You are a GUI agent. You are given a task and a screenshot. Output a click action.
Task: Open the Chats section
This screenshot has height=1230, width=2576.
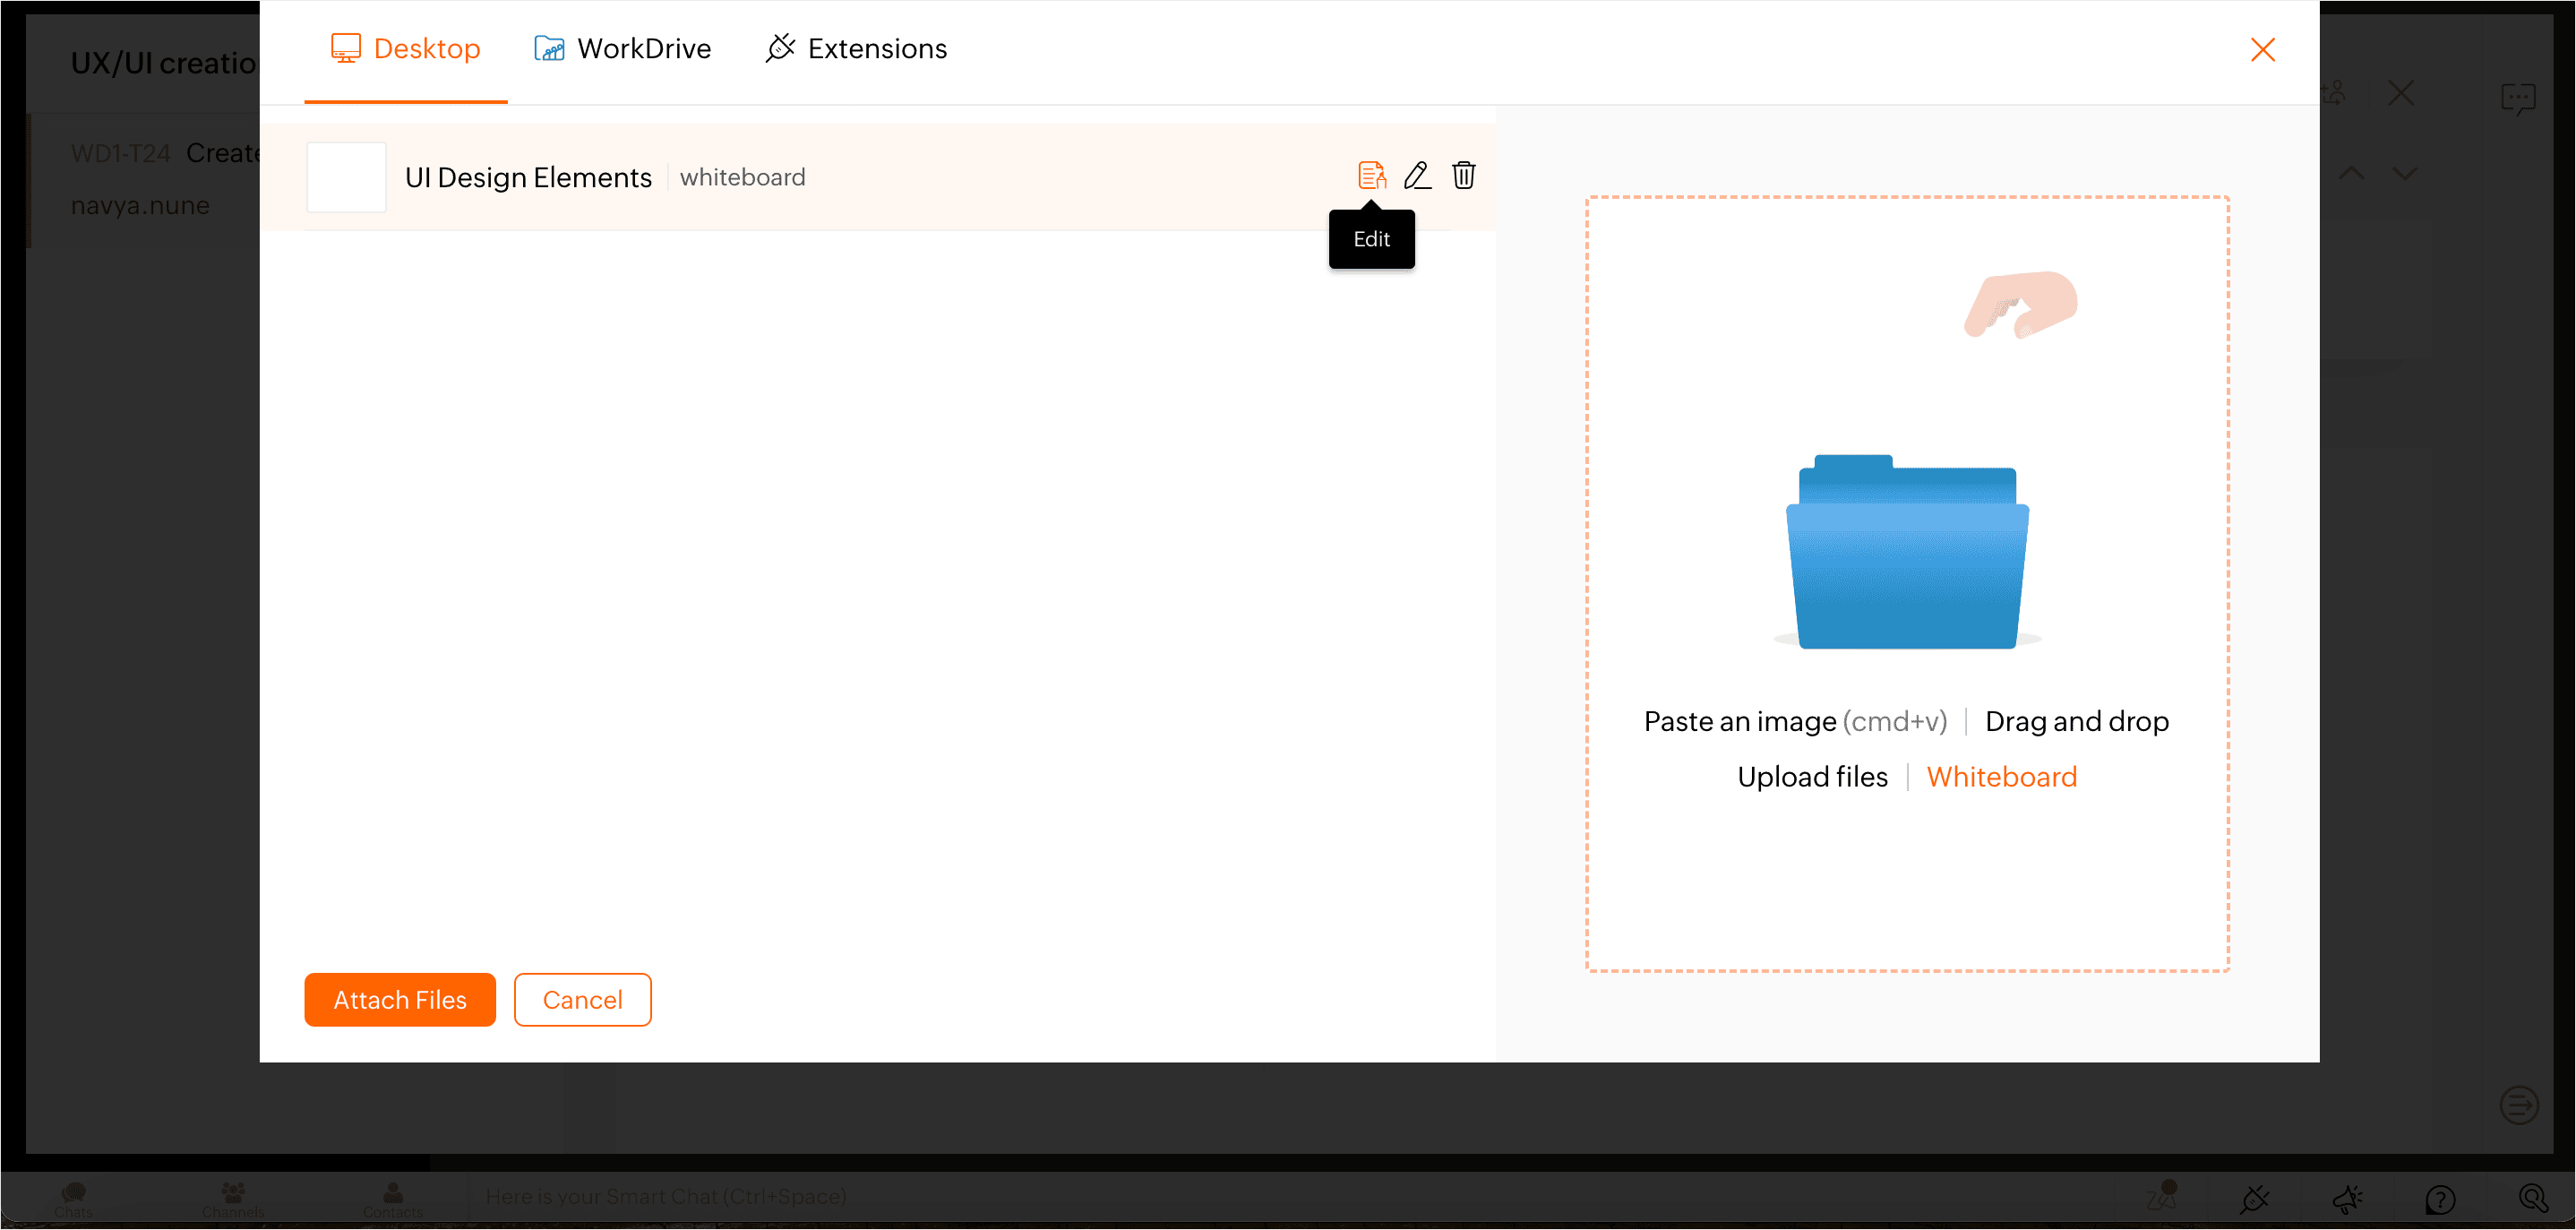click(73, 1198)
